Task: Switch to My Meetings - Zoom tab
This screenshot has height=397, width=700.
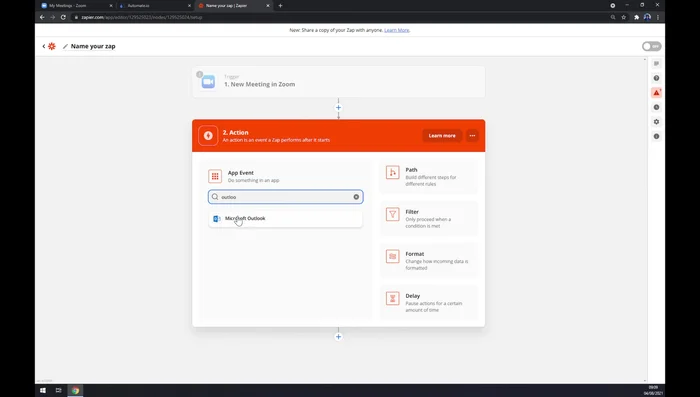Action: 76,6
